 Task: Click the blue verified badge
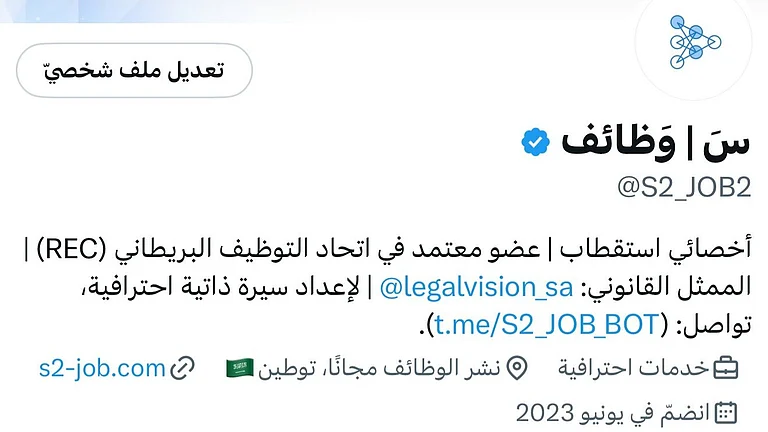point(535,144)
